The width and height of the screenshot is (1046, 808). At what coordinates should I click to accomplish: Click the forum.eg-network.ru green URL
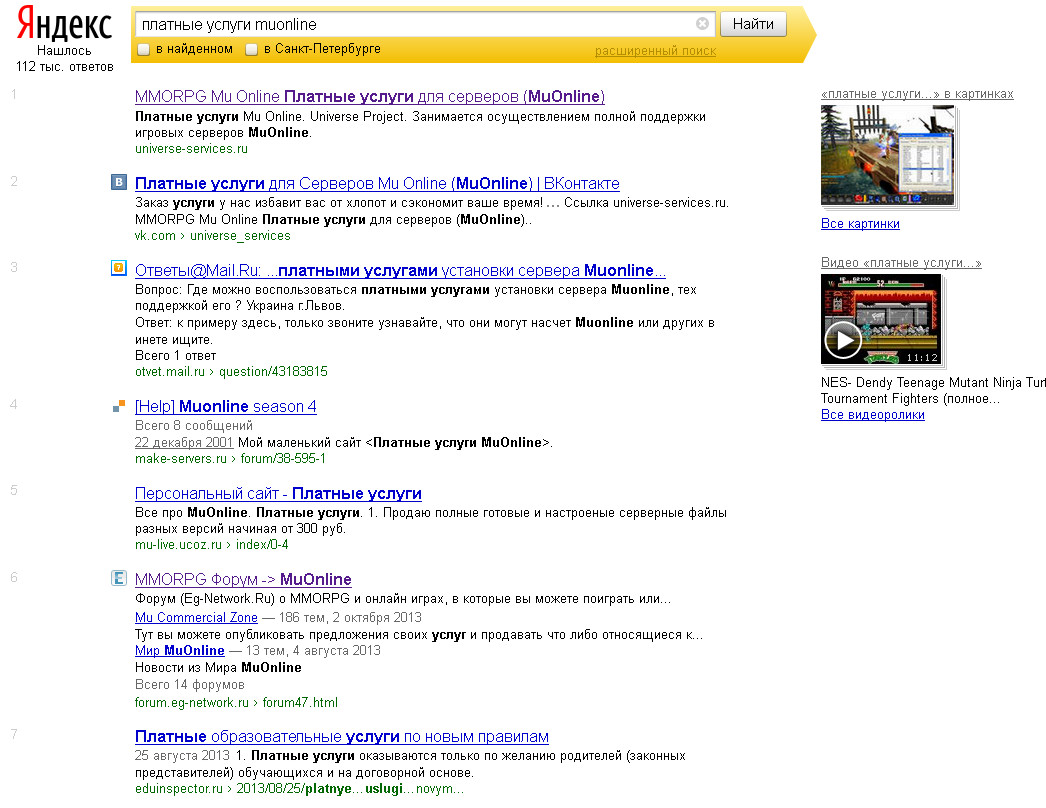(191, 703)
